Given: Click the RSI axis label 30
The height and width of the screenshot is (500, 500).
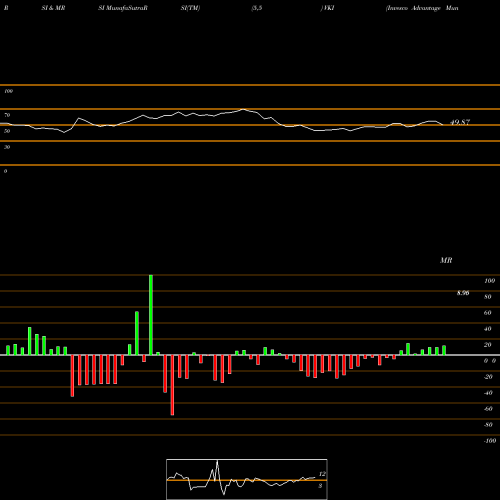Looking at the screenshot, I should click(x=7, y=147).
